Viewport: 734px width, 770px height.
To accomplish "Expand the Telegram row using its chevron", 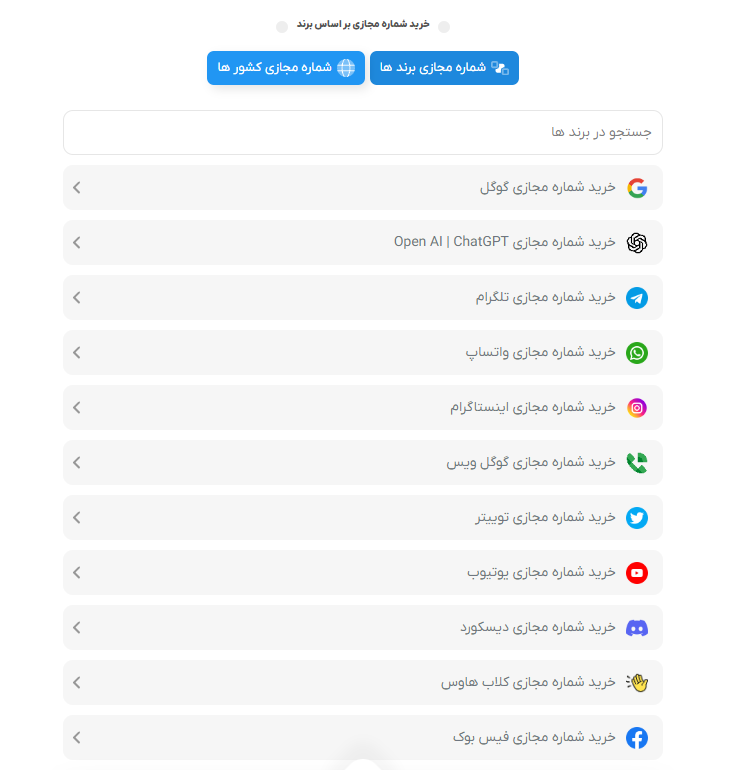I will [x=77, y=298].
